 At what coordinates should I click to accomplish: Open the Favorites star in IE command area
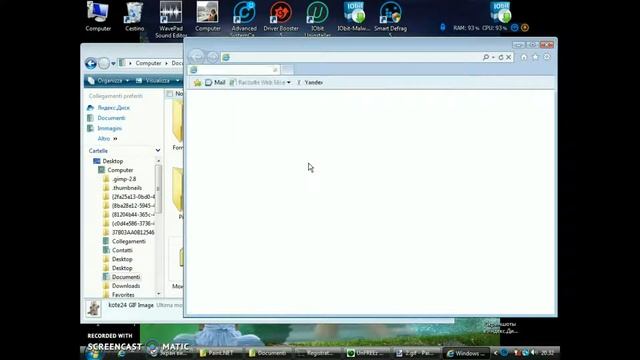[535, 57]
